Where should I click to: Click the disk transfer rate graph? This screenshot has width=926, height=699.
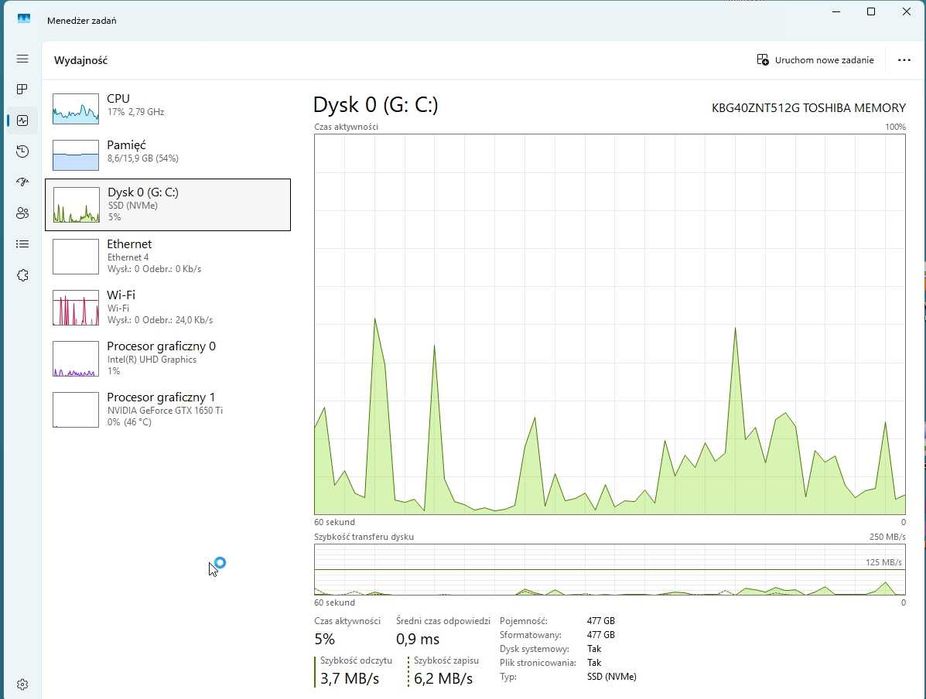click(x=609, y=569)
